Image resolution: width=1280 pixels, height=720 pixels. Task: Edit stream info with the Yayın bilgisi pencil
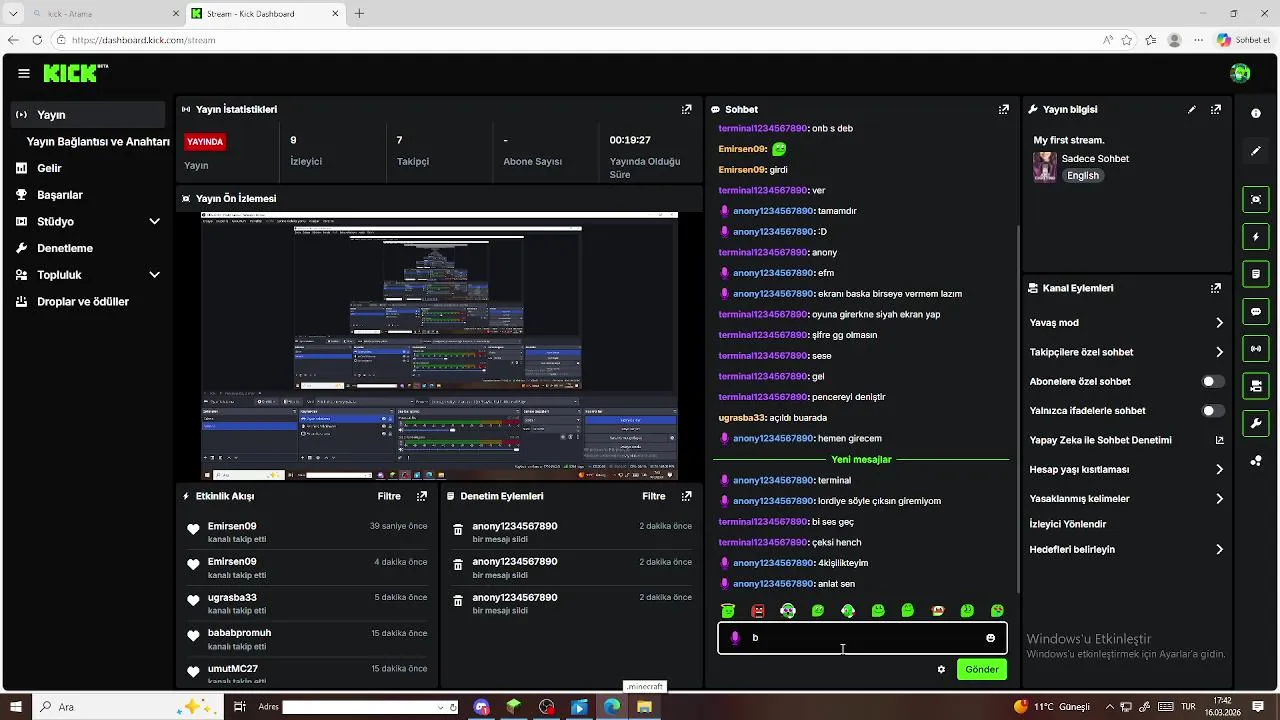click(1191, 109)
